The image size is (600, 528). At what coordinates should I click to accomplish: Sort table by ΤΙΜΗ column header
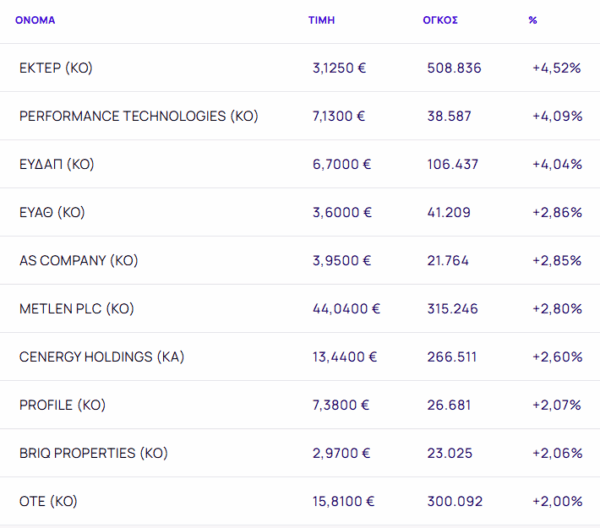pyautogui.click(x=321, y=20)
